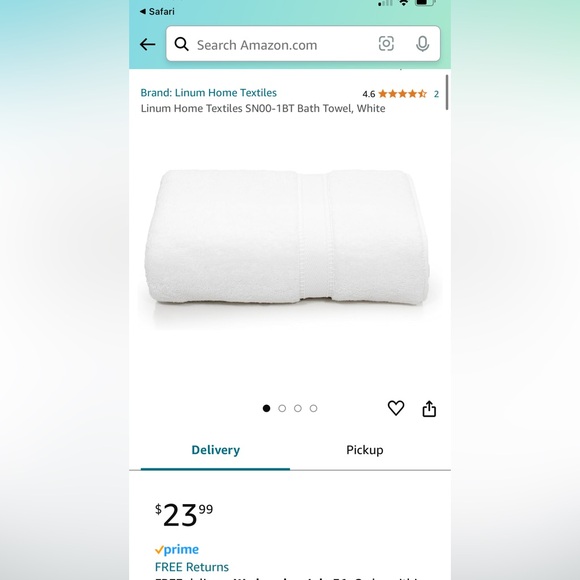580x580 pixels.
Task: Switch to the Delivery tab
Action: [215, 450]
